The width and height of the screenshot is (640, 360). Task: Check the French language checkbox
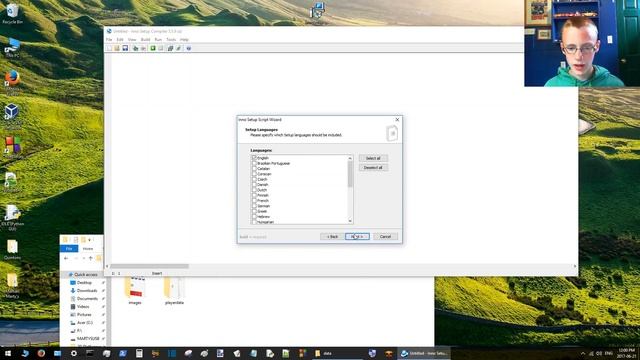pyautogui.click(x=254, y=200)
